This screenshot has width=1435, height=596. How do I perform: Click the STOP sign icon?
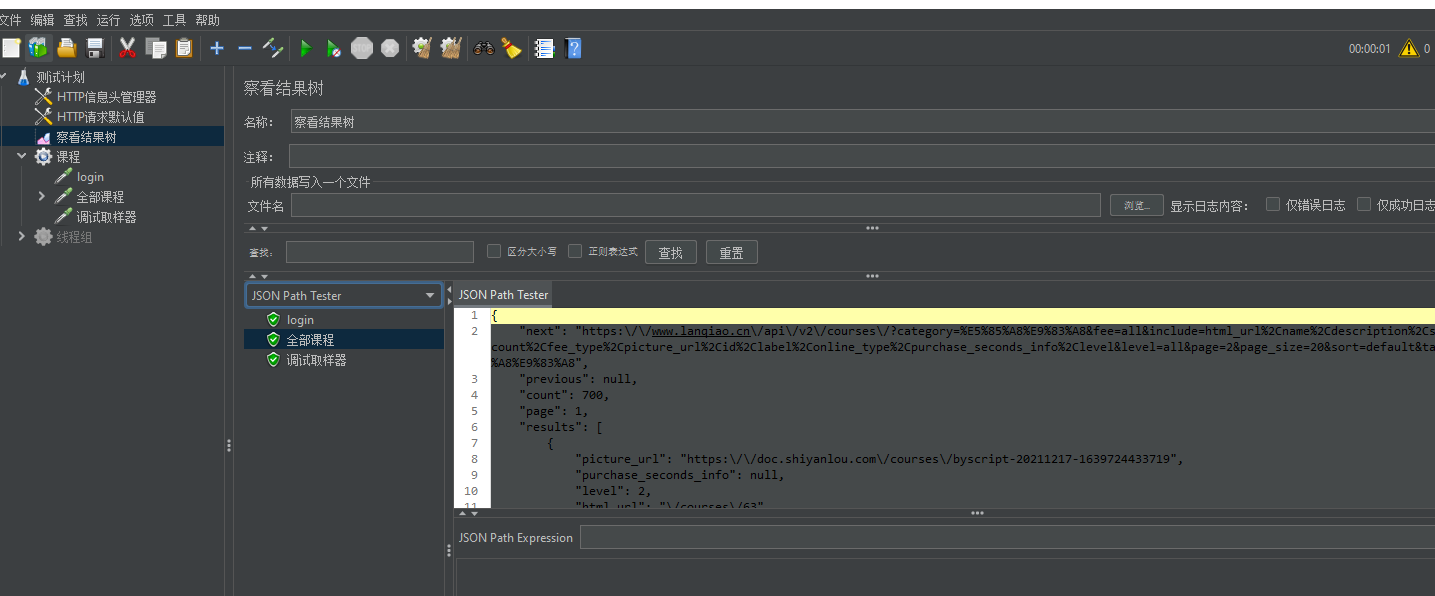[x=362, y=48]
